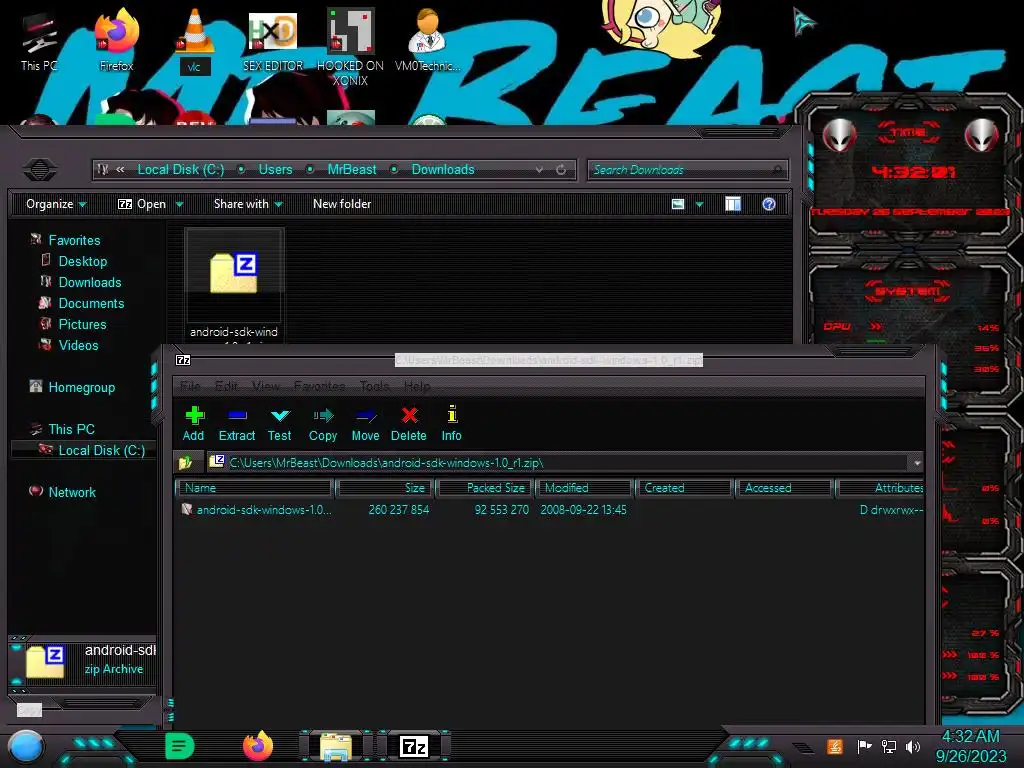This screenshot has width=1024, height=768.
Task: Click the 92 553 270 packed size value
Action: [x=502, y=509]
